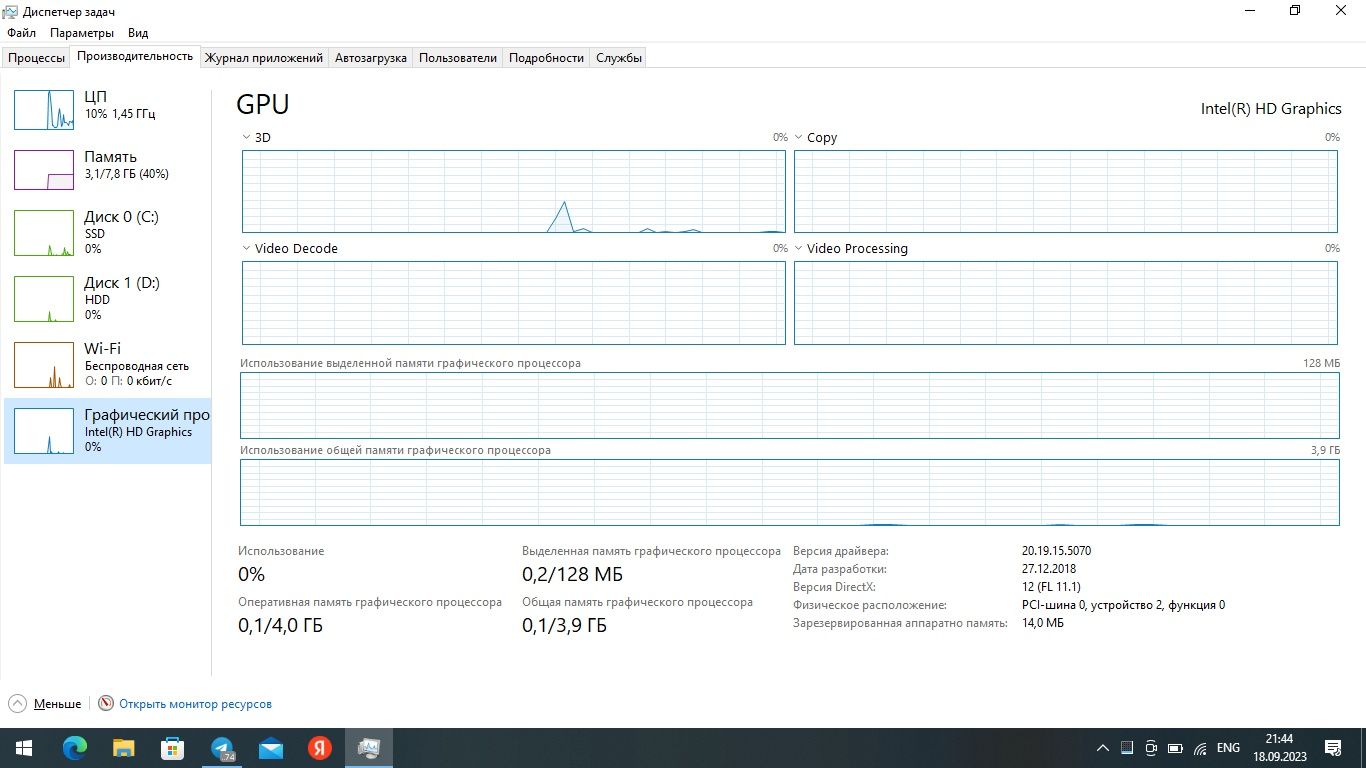Click the Video Processing usage graph
Viewport: 1366px width, 768px height.
click(x=1066, y=303)
